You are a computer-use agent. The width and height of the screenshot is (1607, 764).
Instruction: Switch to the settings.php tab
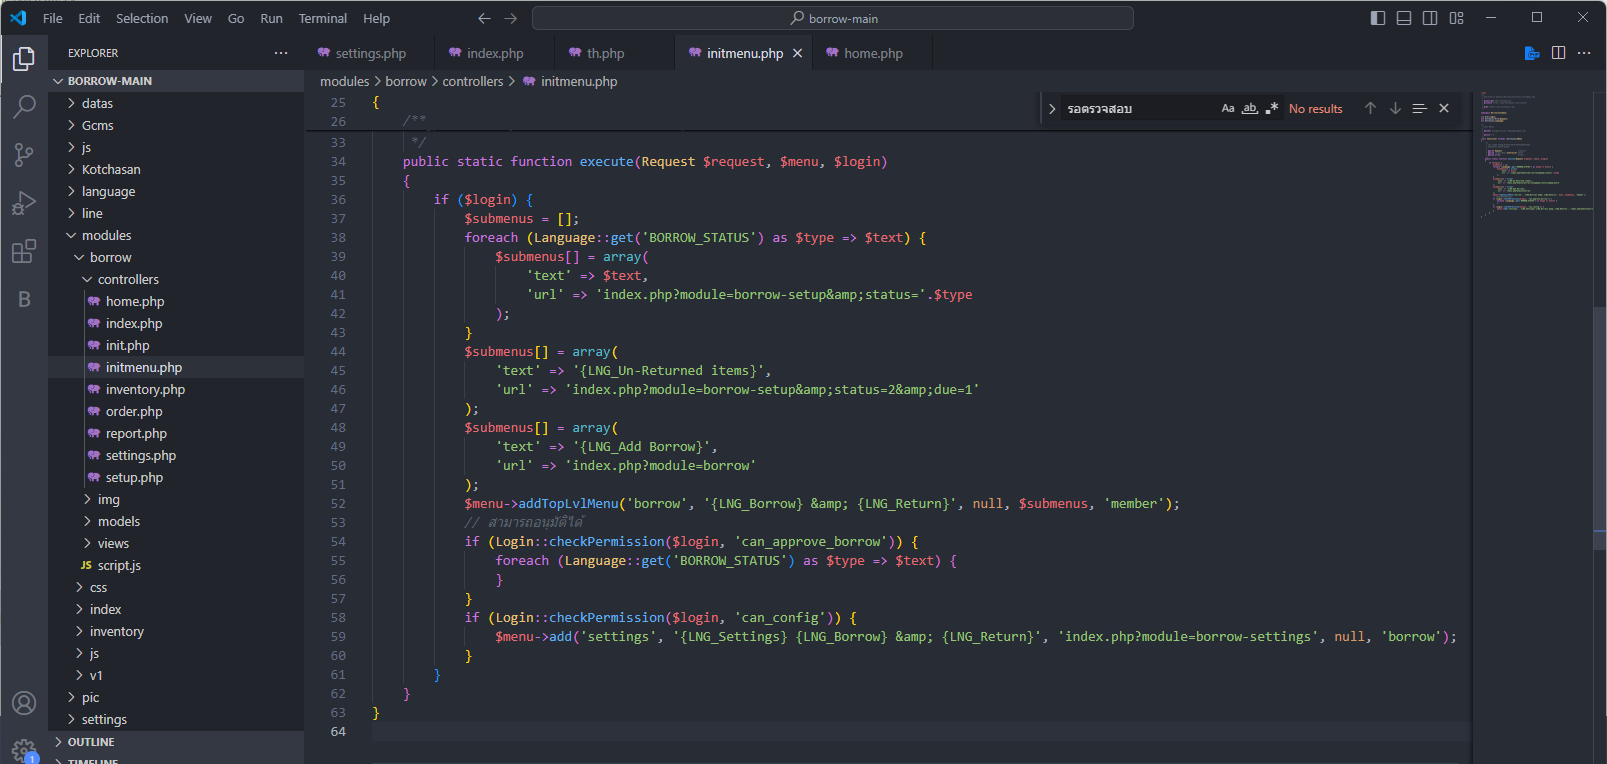(x=370, y=53)
